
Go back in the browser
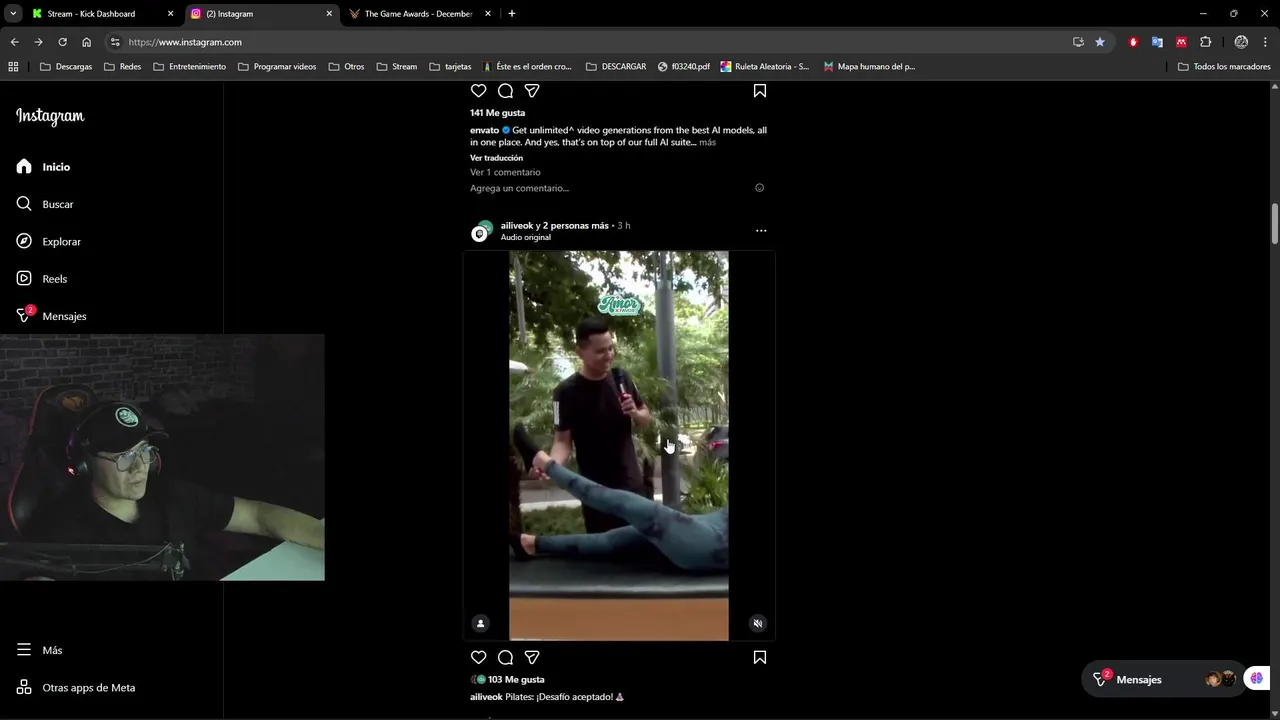pyautogui.click(x=14, y=42)
